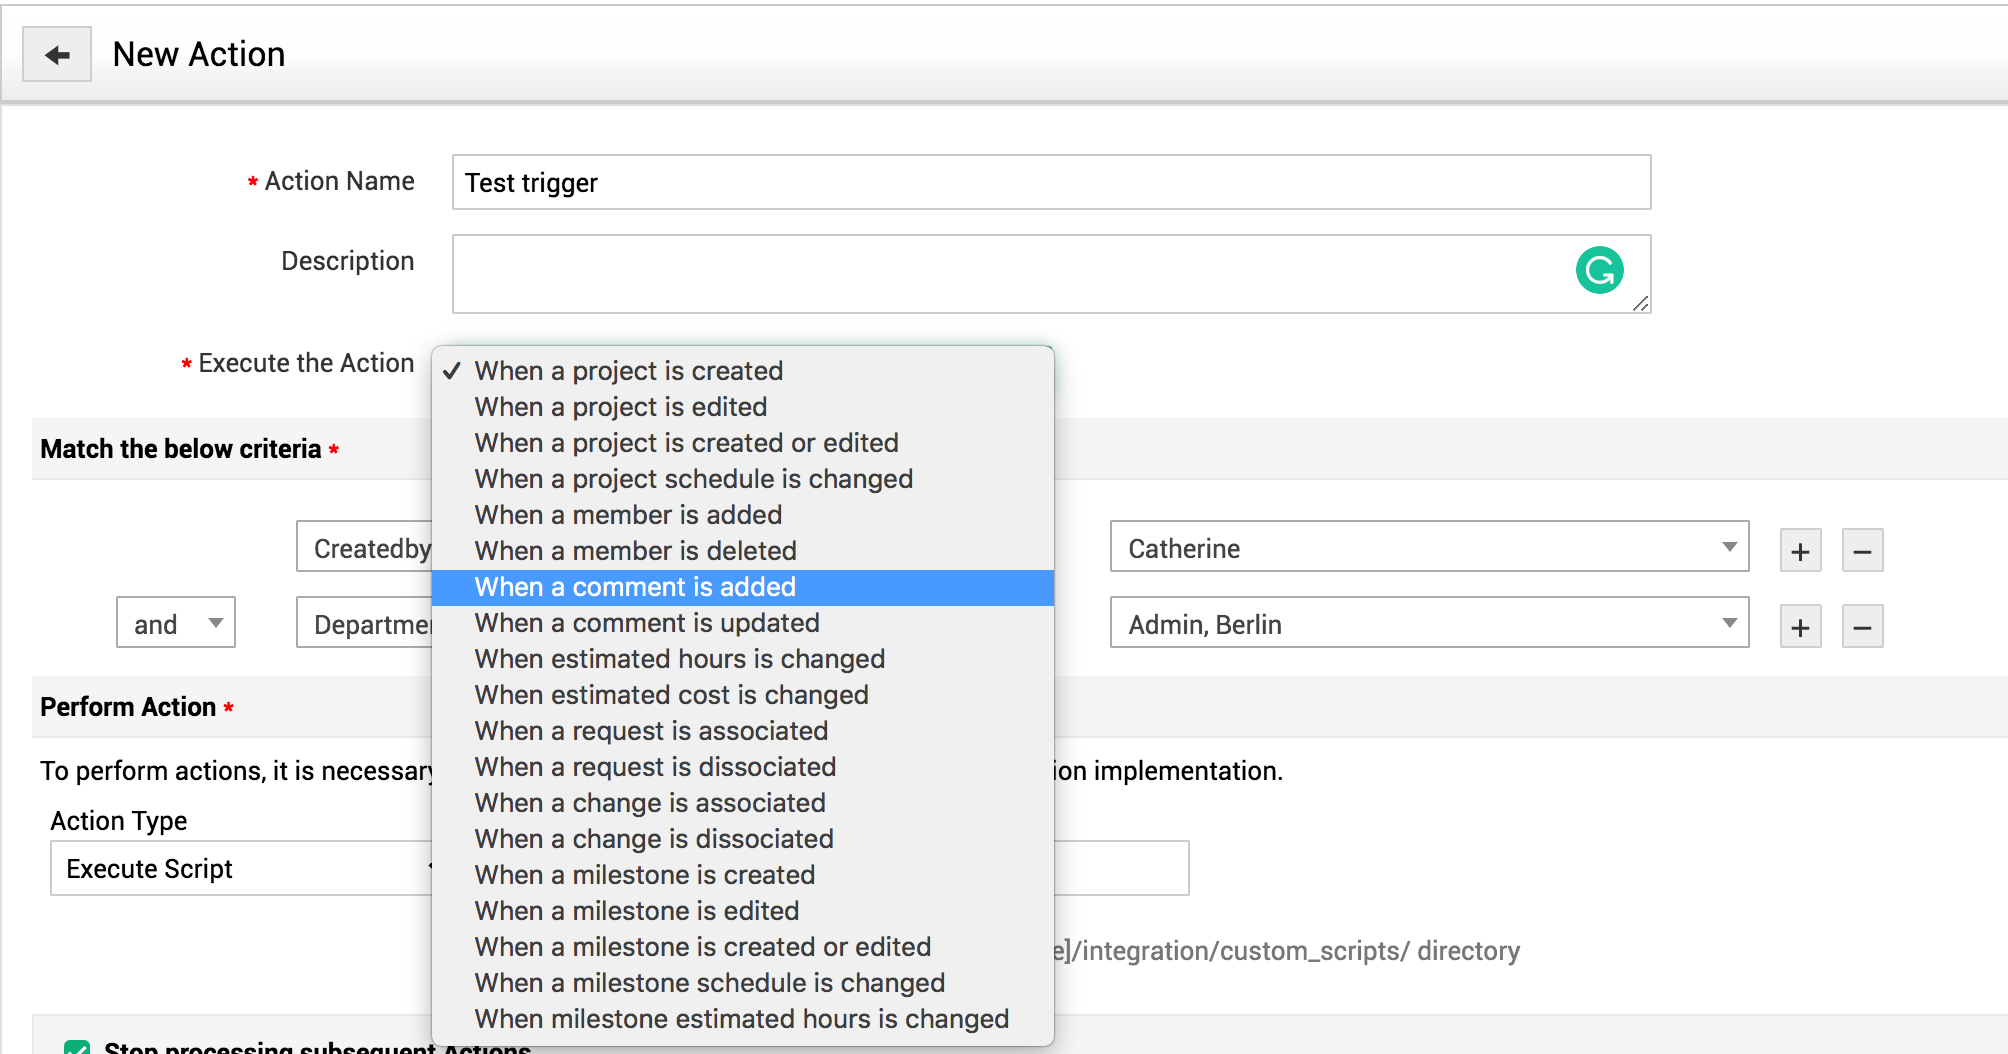Add criteria row after Admin, Berlin

click(1800, 627)
